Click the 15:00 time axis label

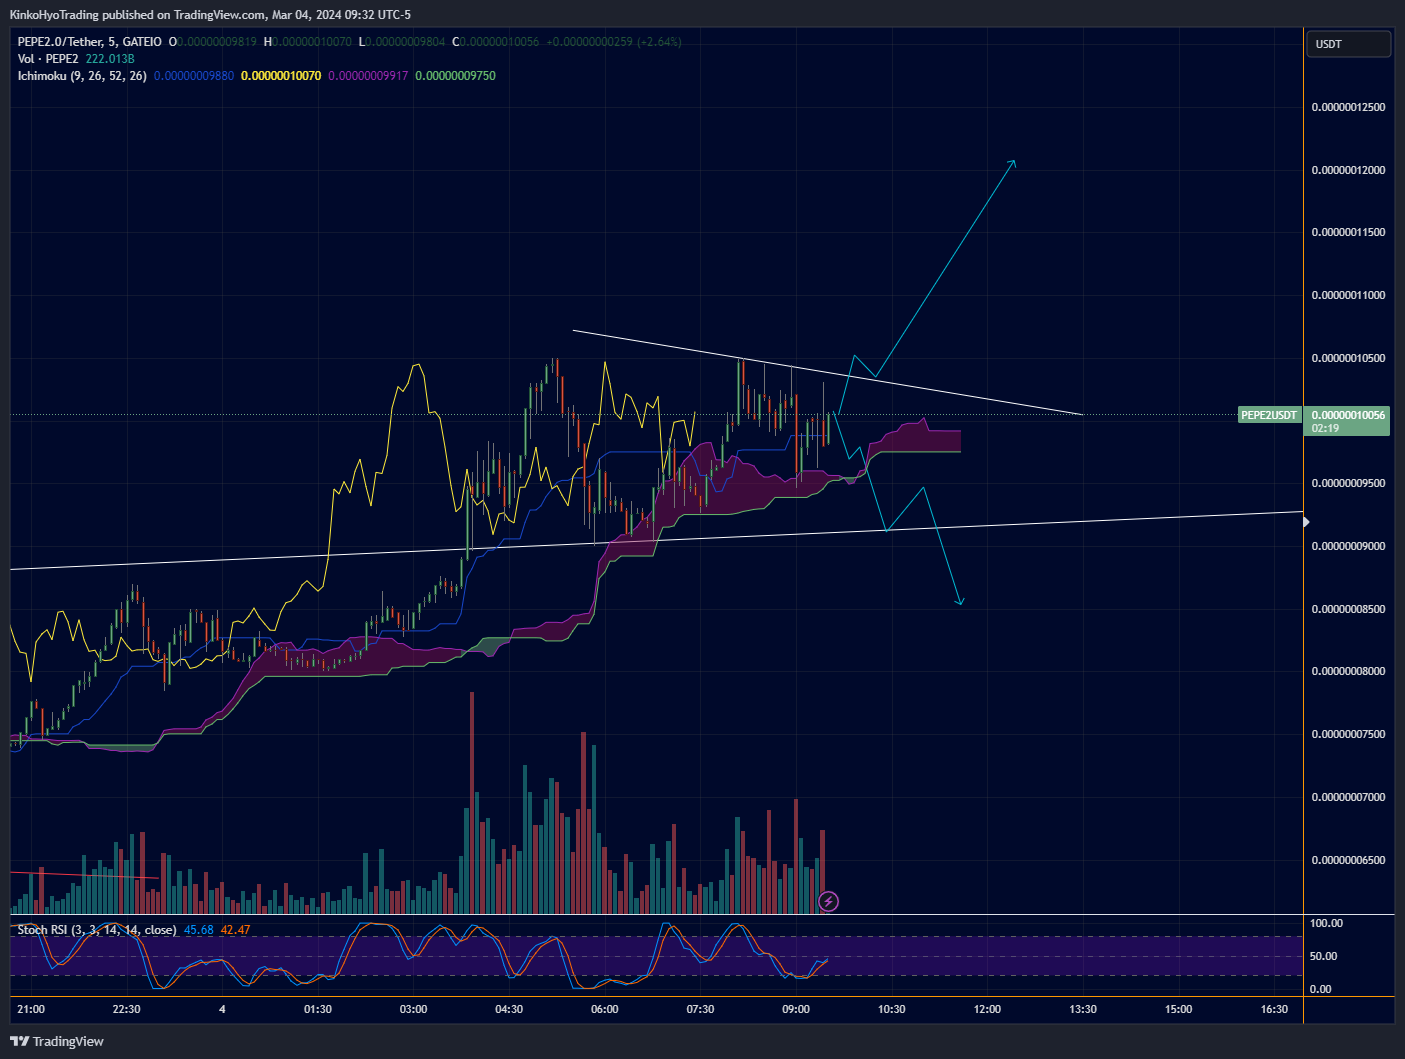click(x=1179, y=1009)
